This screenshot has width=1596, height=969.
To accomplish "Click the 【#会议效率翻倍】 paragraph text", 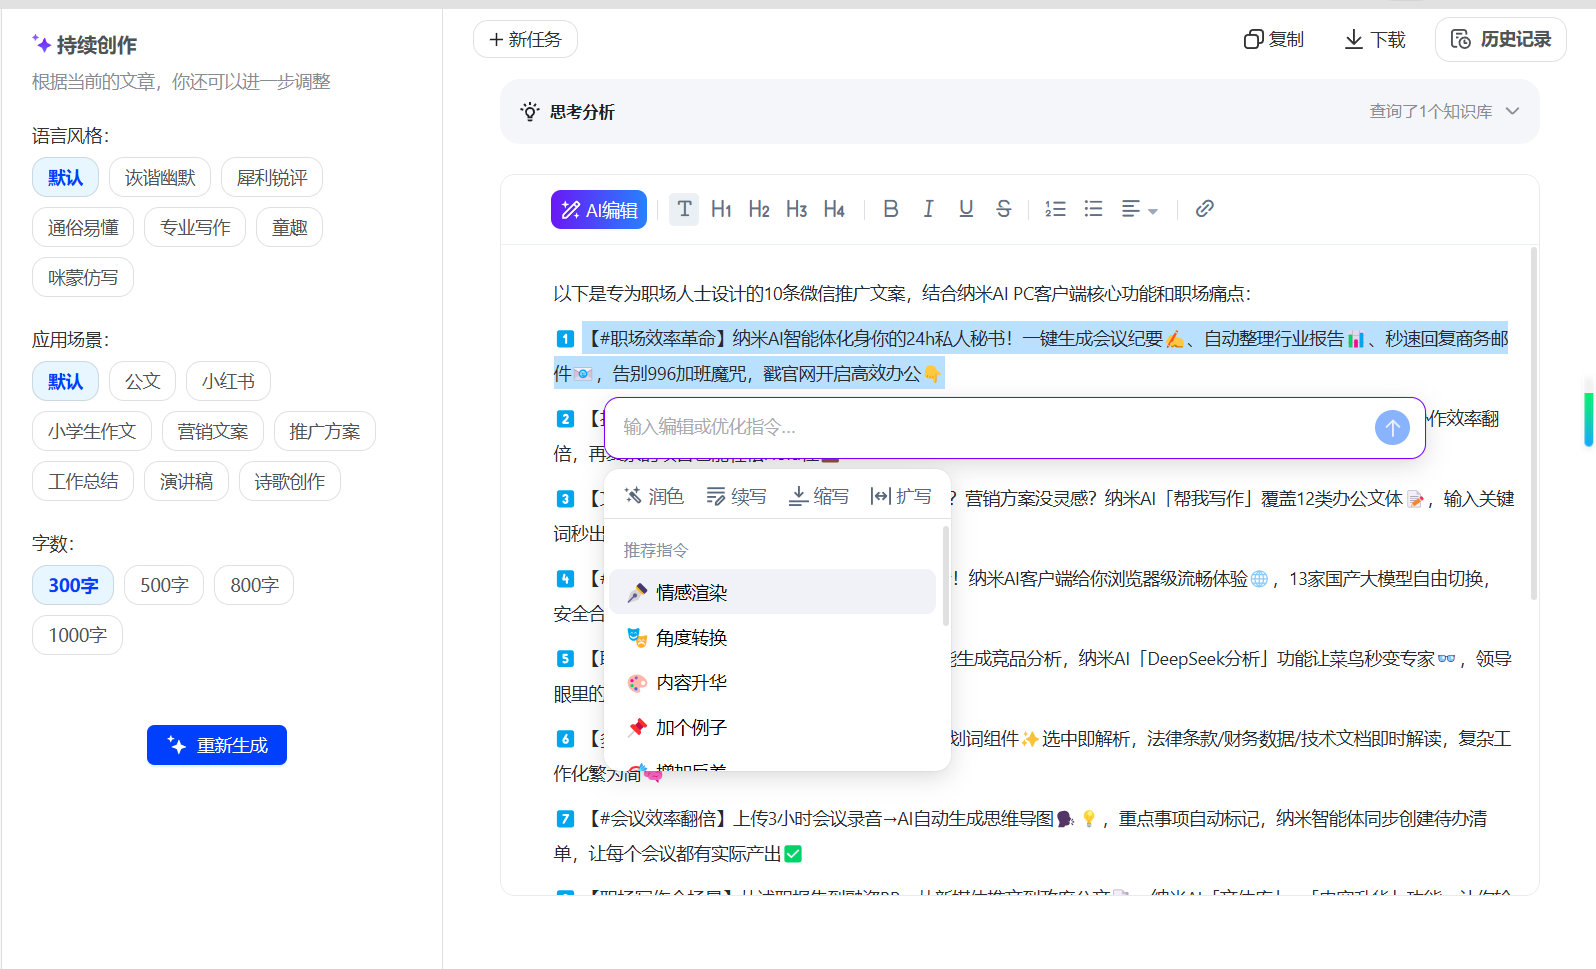I will pyautogui.click(x=1021, y=836).
